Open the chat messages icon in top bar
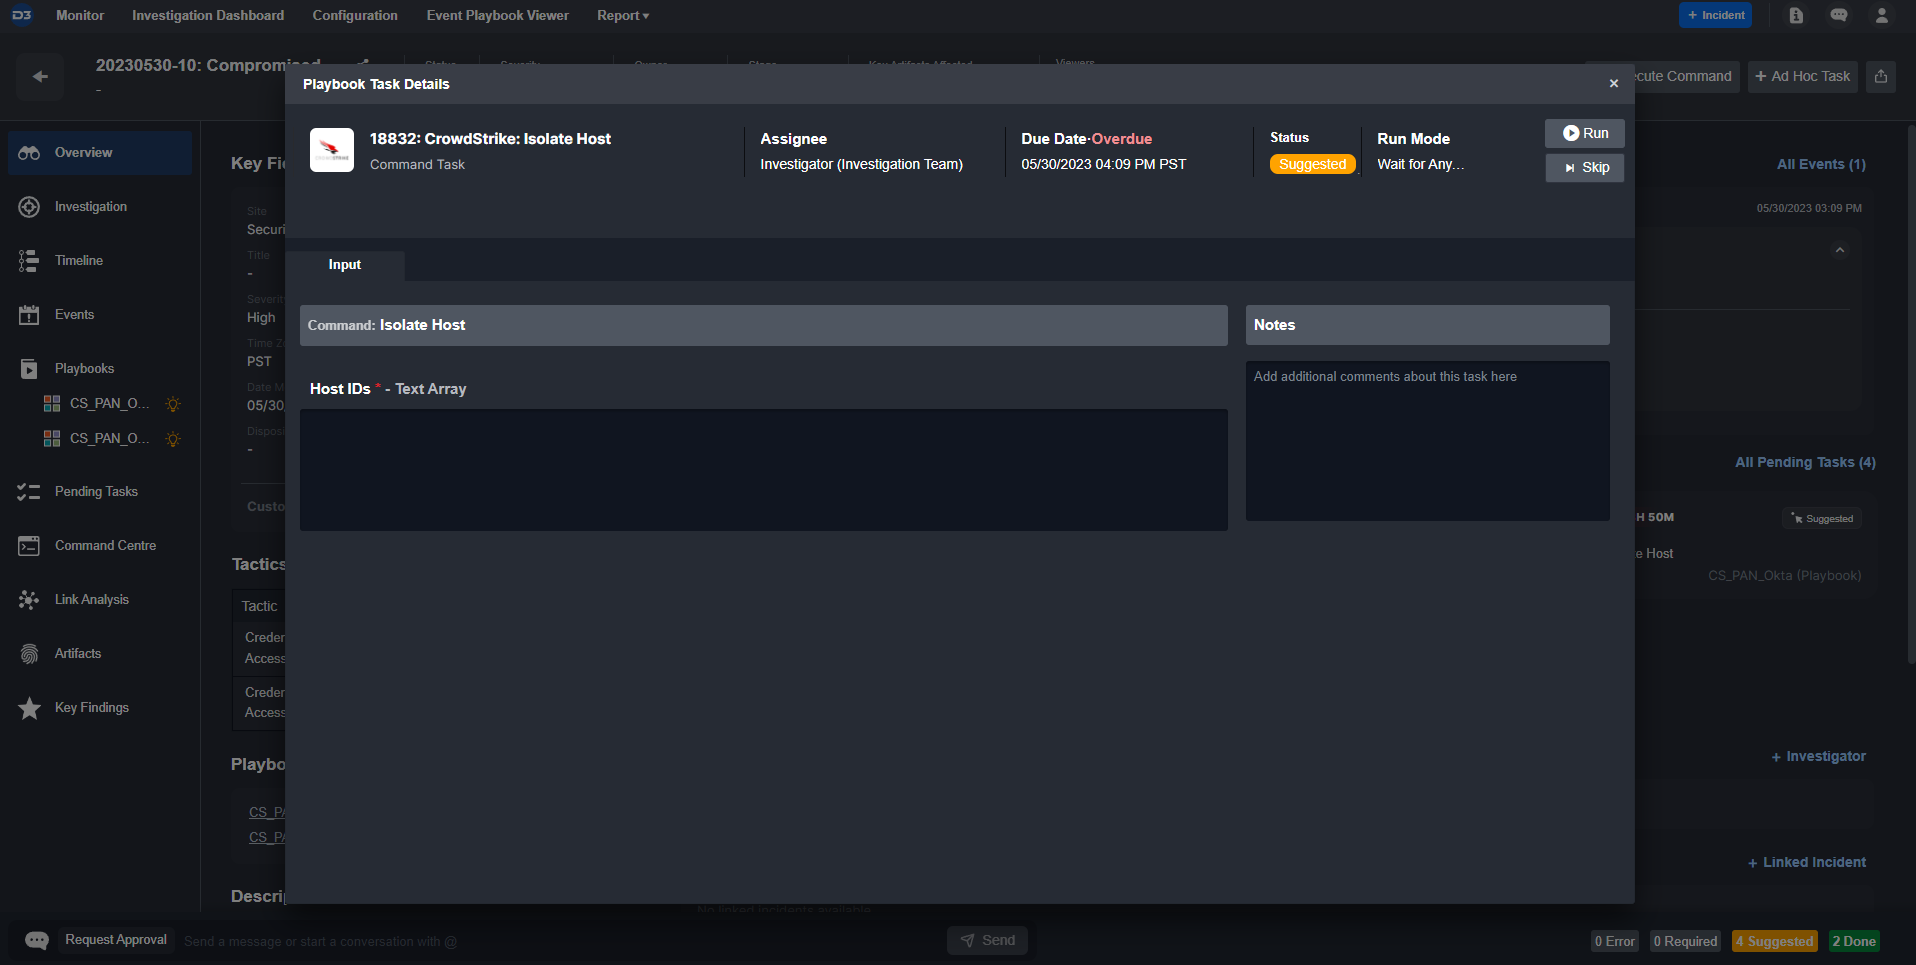Screen dimensions: 1916x965 pyautogui.click(x=1838, y=16)
